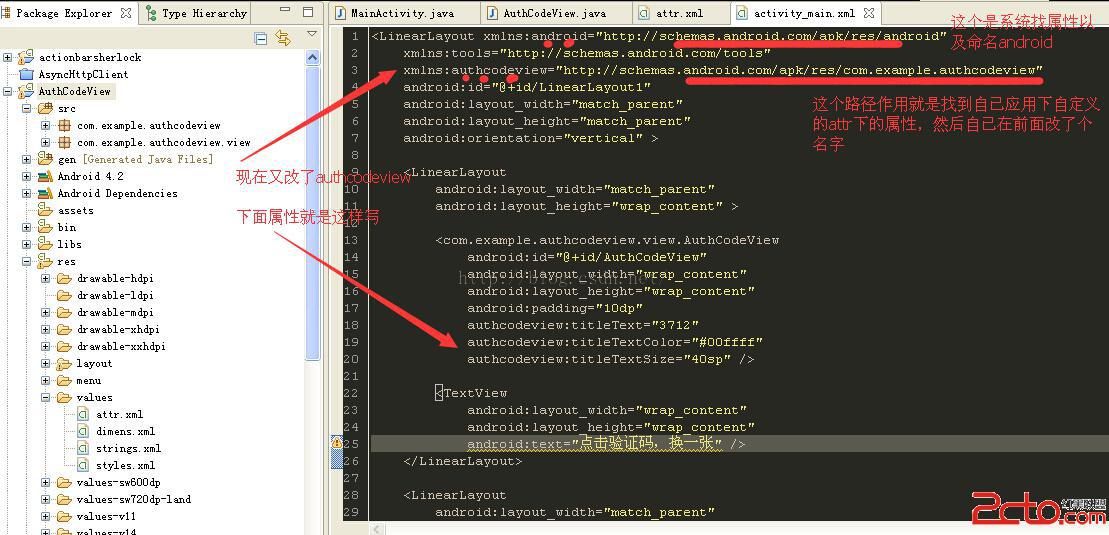Collapse the res folder
Image resolution: width=1109 pixels, height=535 pixels.
pyautogui.click(x=26, y=261)
